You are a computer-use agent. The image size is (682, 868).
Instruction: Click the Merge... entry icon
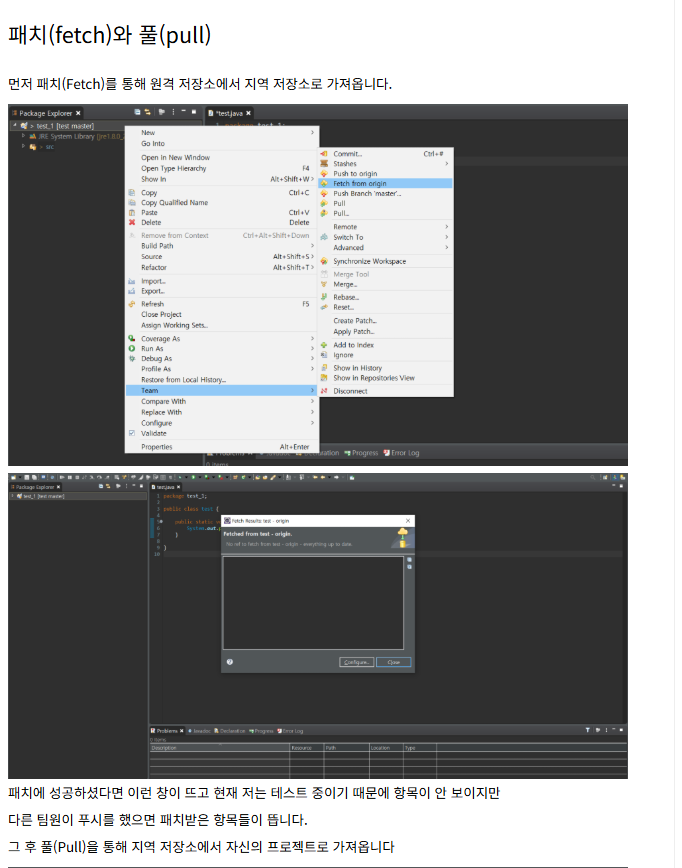[324, 285]
